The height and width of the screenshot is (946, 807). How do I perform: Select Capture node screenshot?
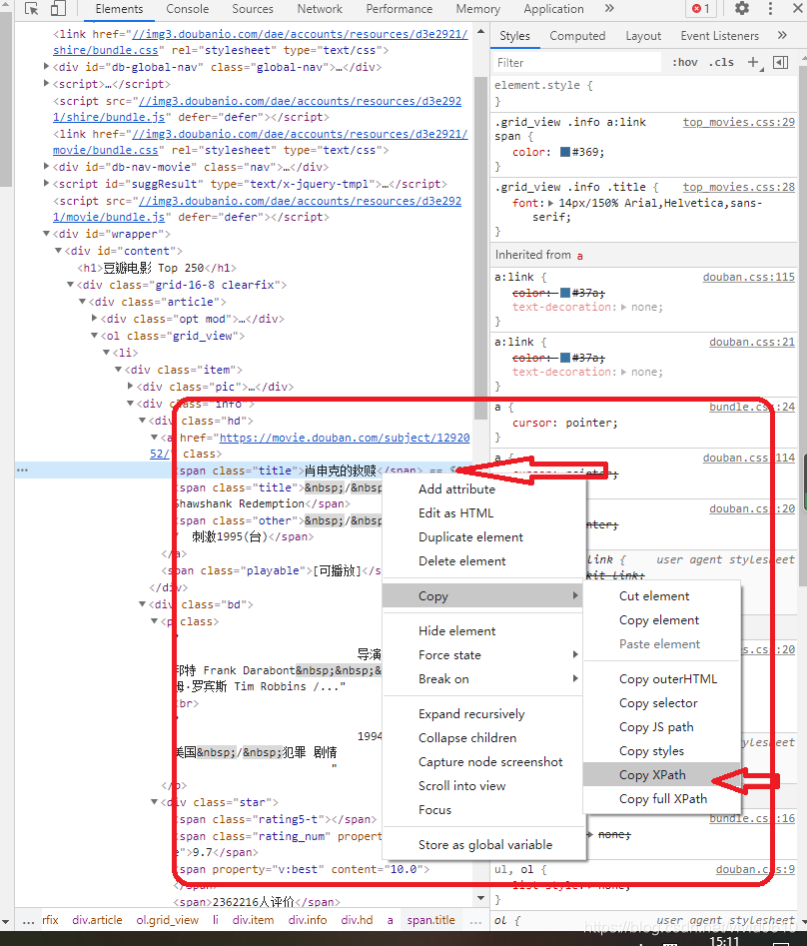pos(490,762)
